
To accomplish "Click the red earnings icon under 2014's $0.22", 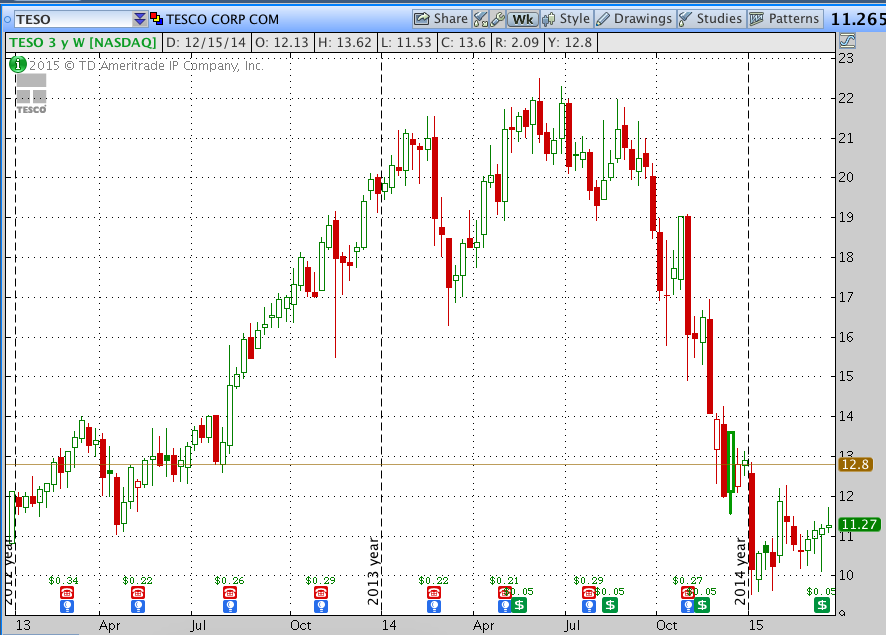I will 434,593.
